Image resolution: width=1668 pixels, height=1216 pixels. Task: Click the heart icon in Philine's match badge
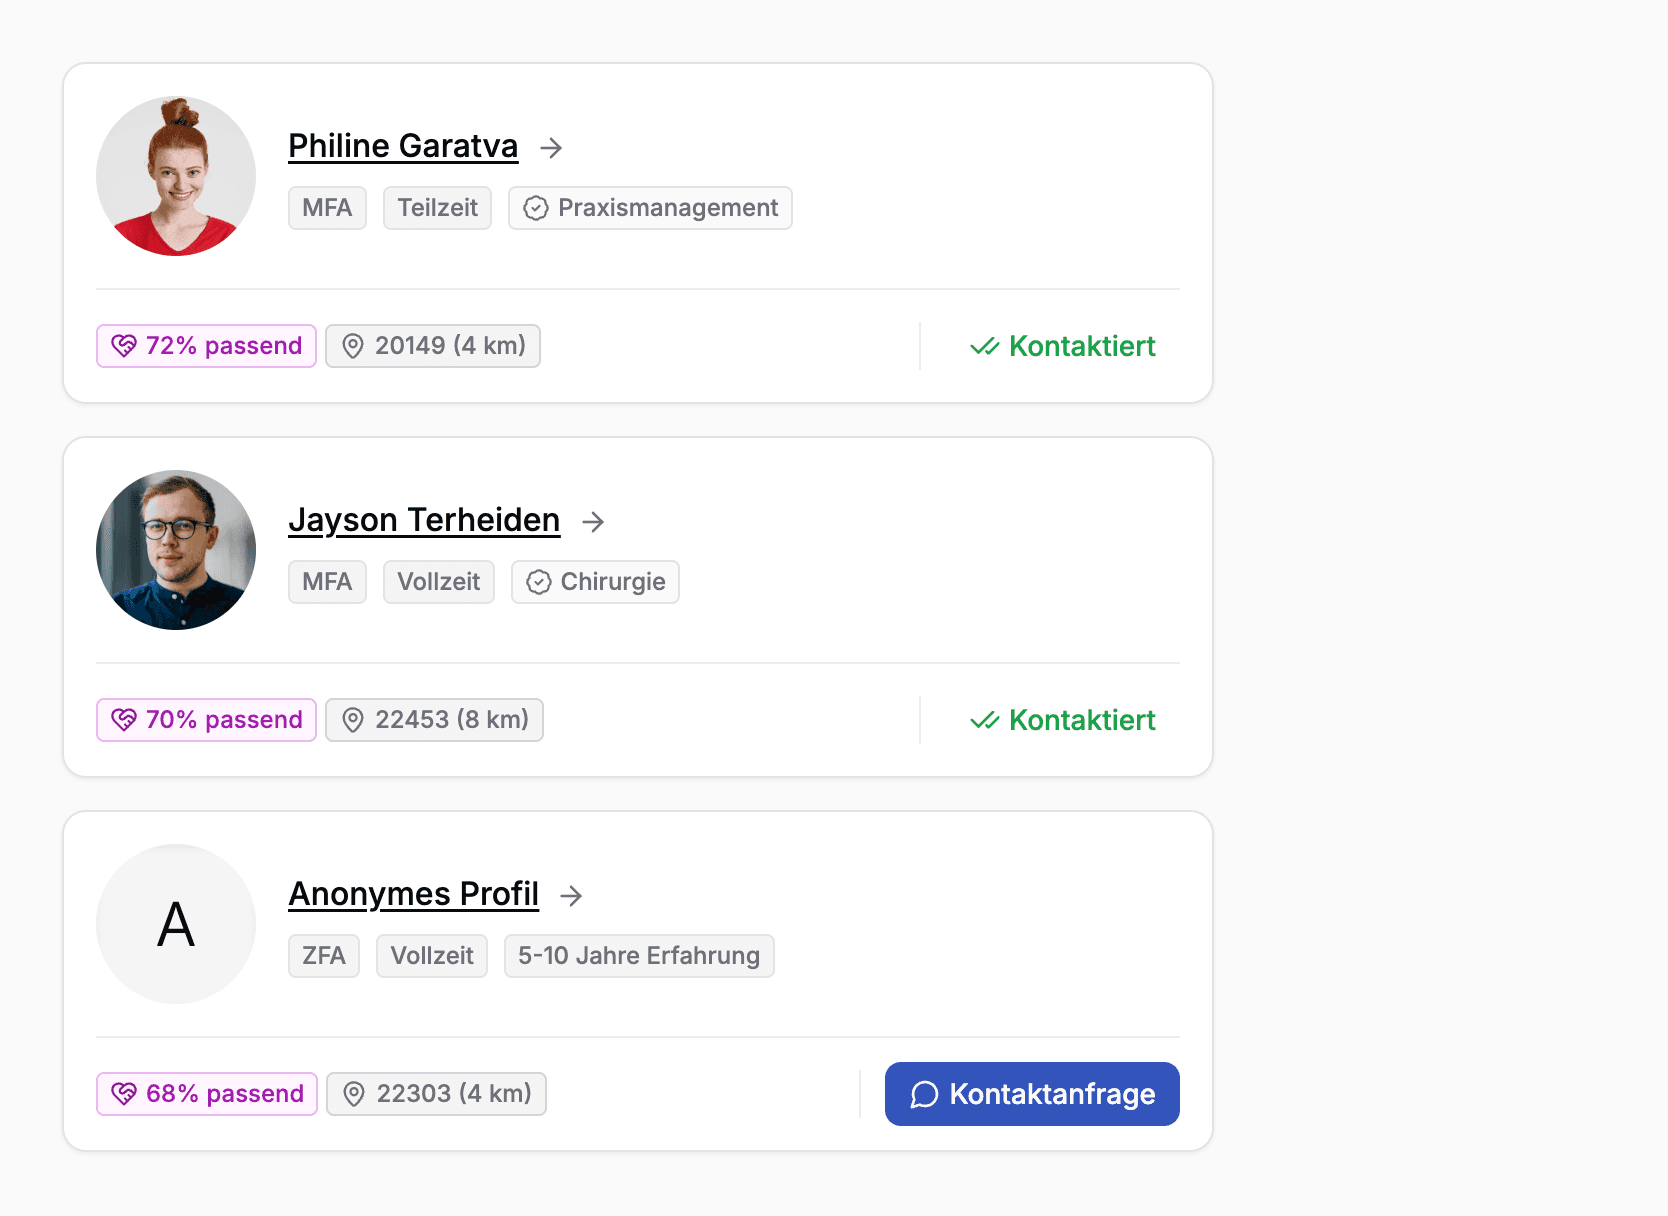(x=124, y=345)
